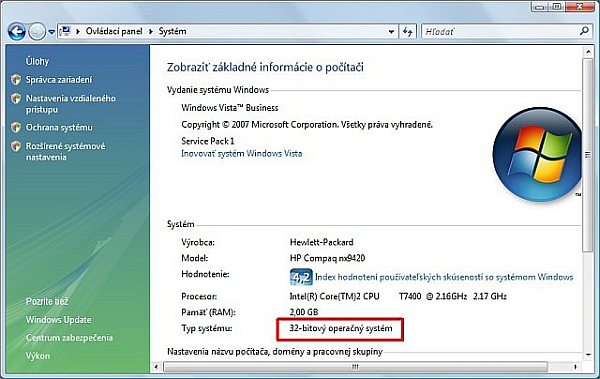Click the Intel(R) Core(TM)2 CPU value
Screen dimensions: 600x379
click(334, 296)
